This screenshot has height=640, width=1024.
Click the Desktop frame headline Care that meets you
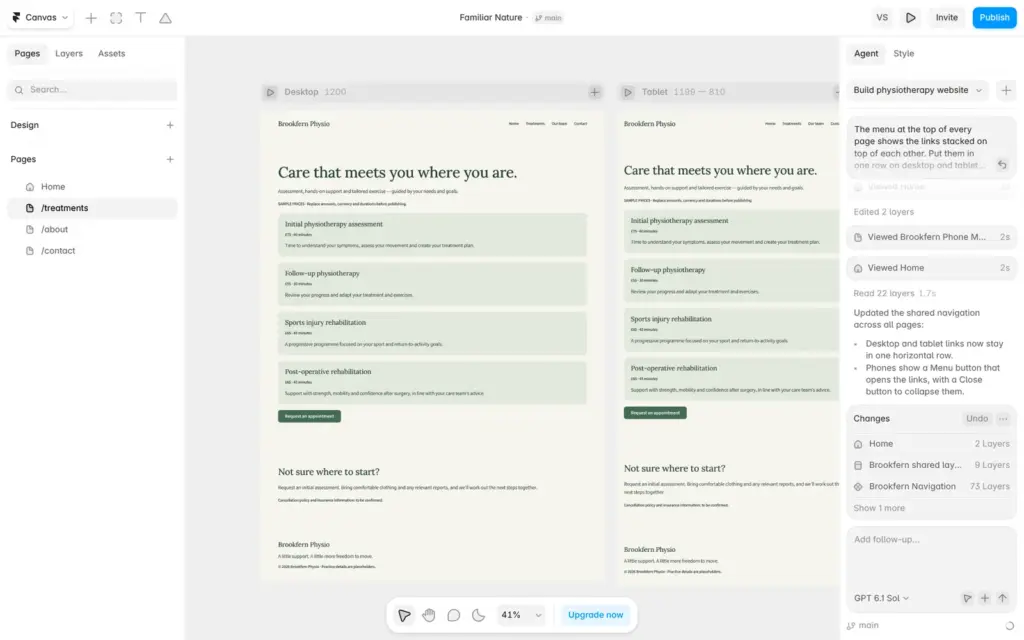pos(397,172)
